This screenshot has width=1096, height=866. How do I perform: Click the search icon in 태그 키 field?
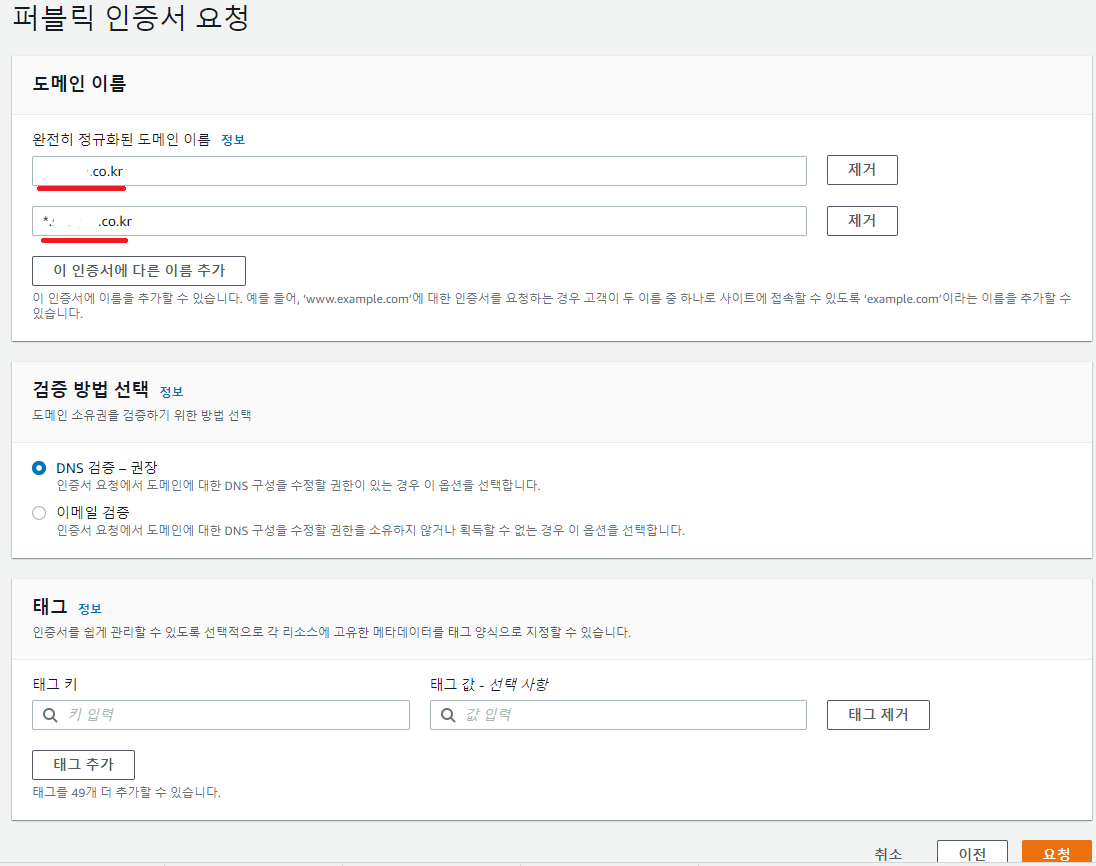[x=50, y=715]
